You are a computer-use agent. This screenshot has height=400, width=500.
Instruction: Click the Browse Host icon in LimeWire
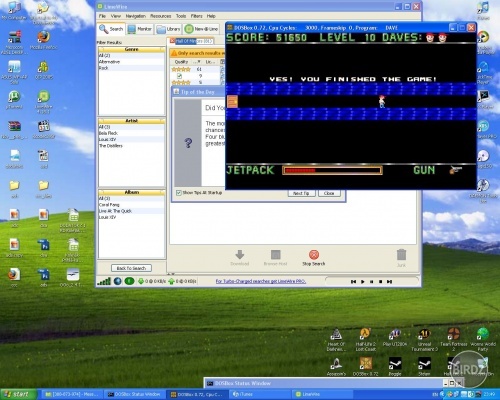(x=276, y=255)
